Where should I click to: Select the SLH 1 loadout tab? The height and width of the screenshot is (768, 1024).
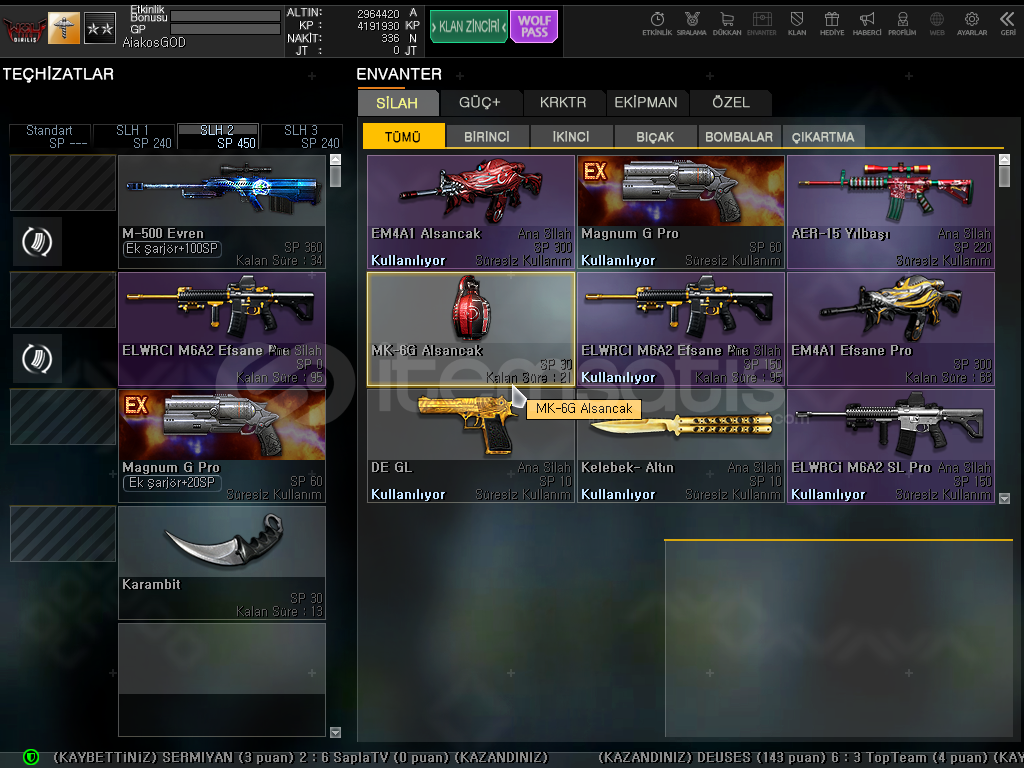134,136
